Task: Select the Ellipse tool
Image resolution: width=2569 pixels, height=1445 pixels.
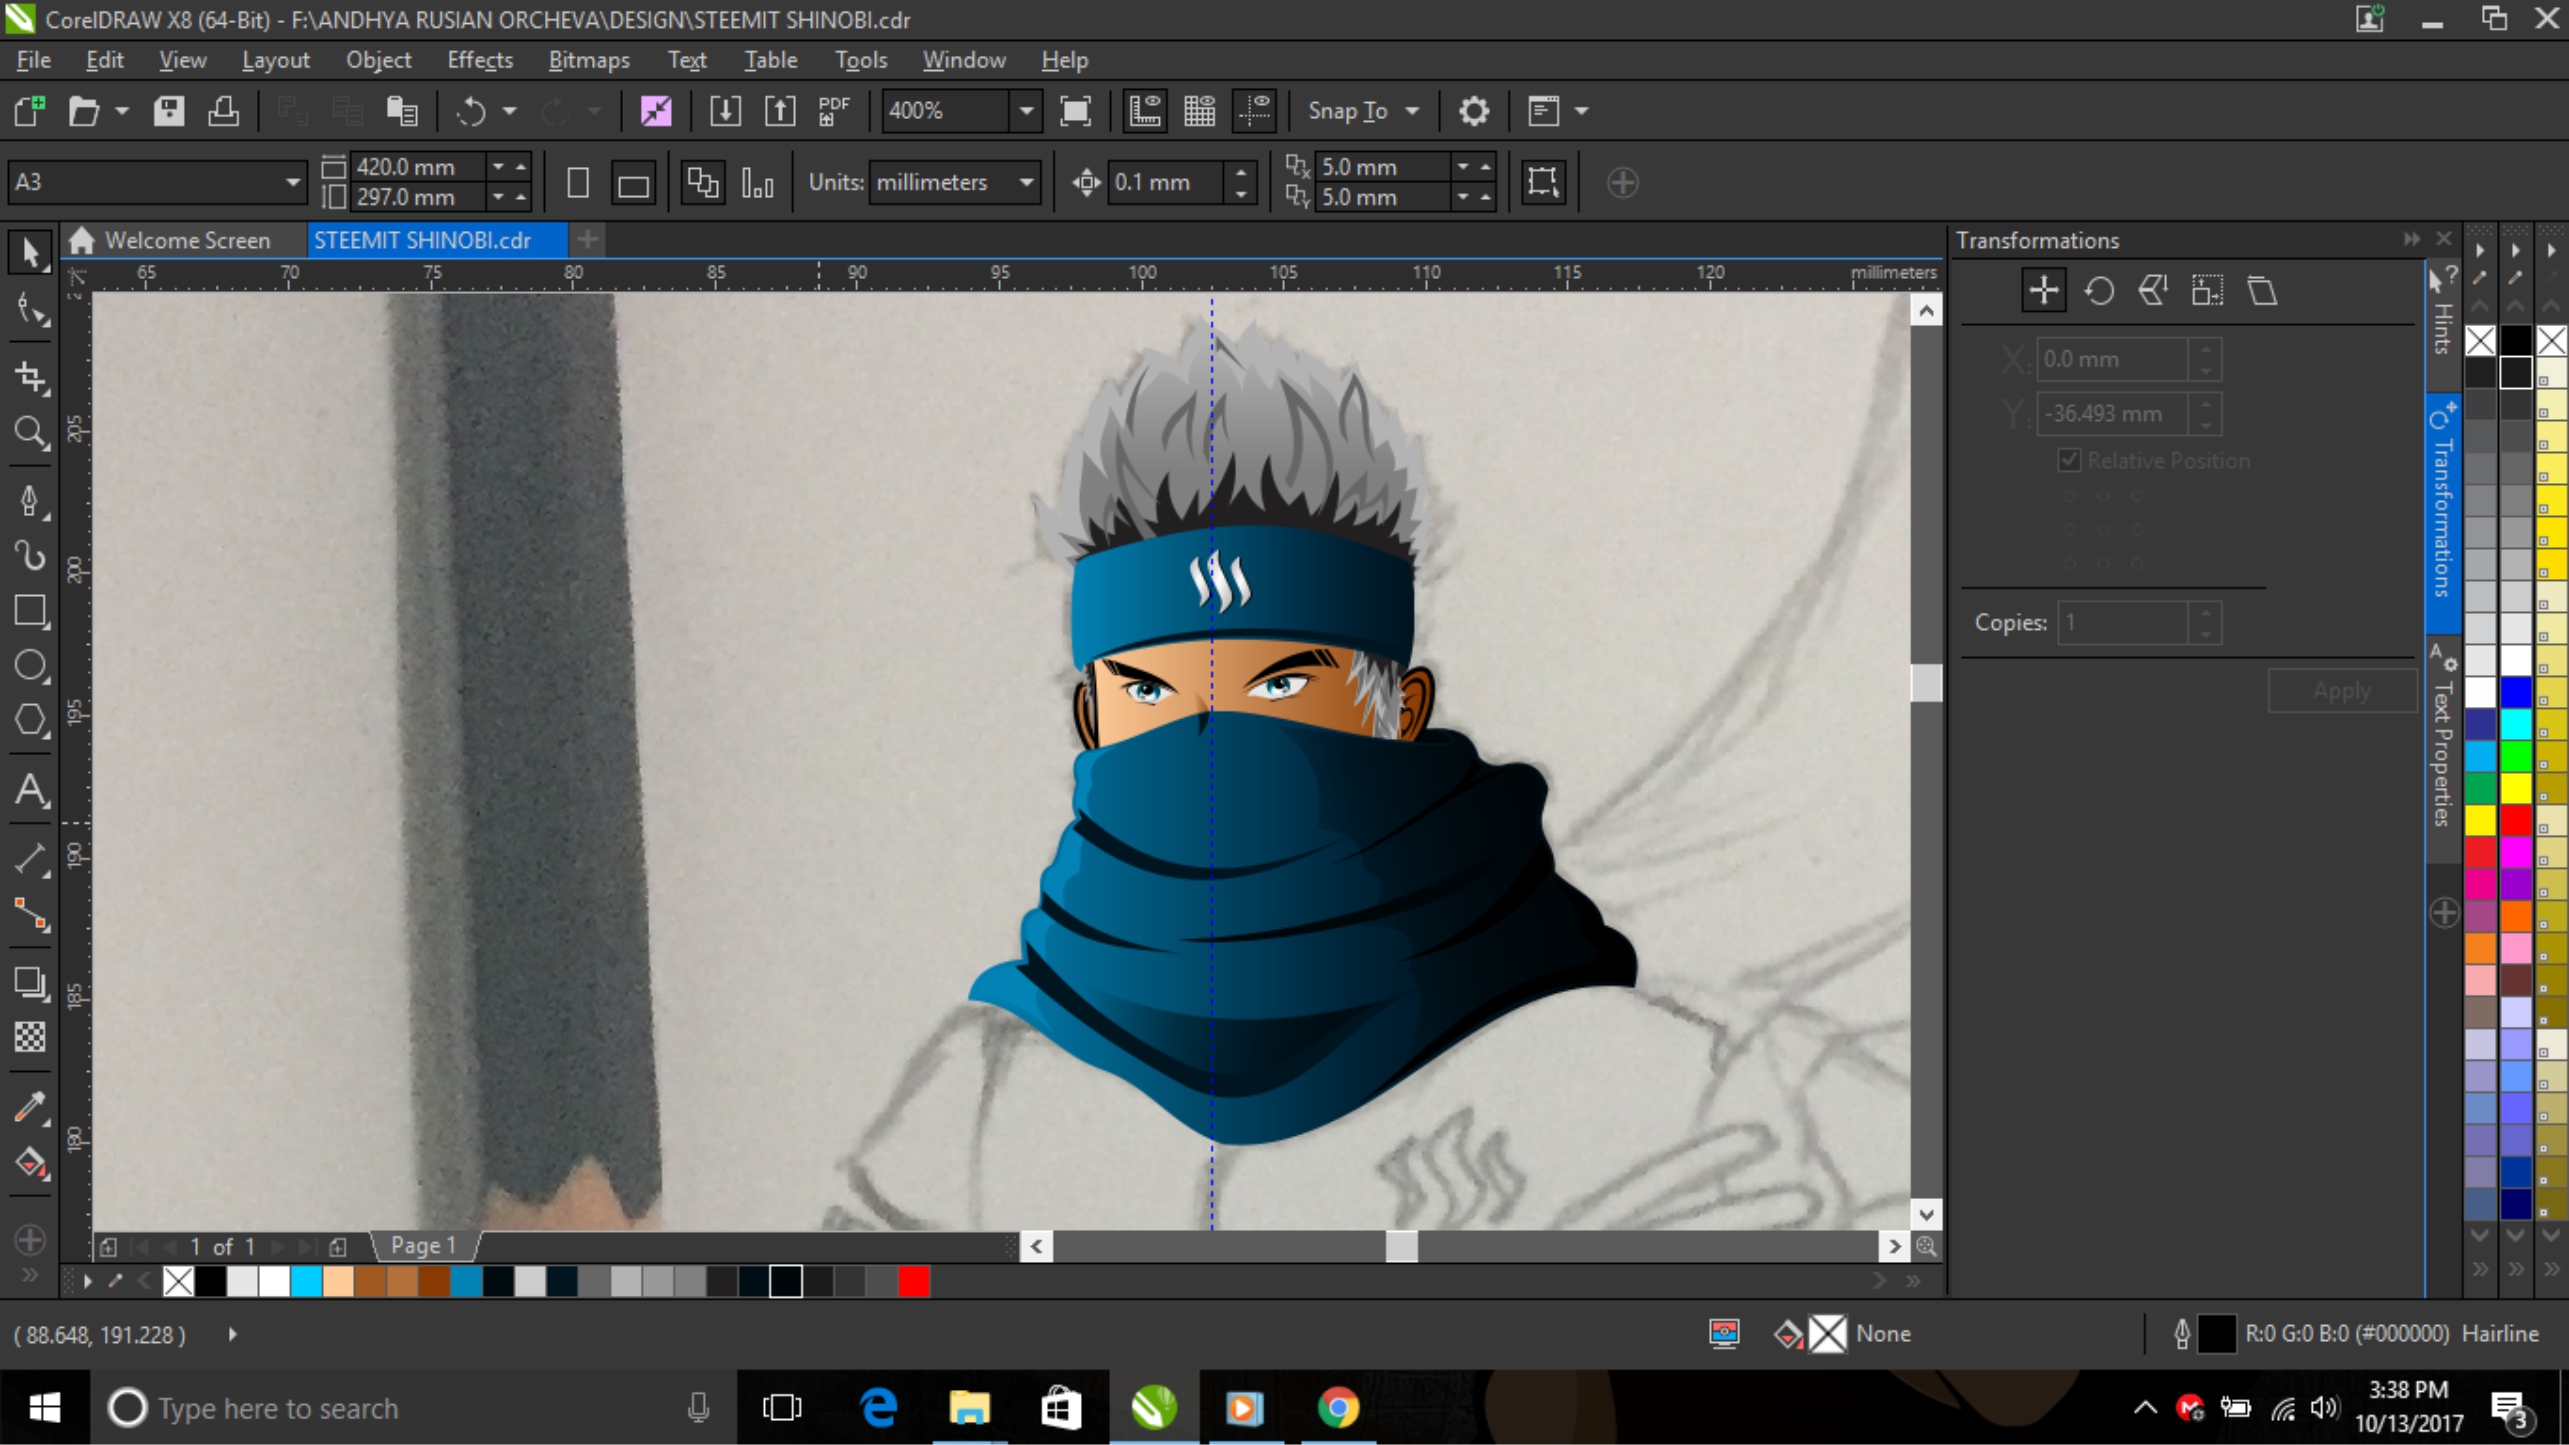Action: (30, 666)
